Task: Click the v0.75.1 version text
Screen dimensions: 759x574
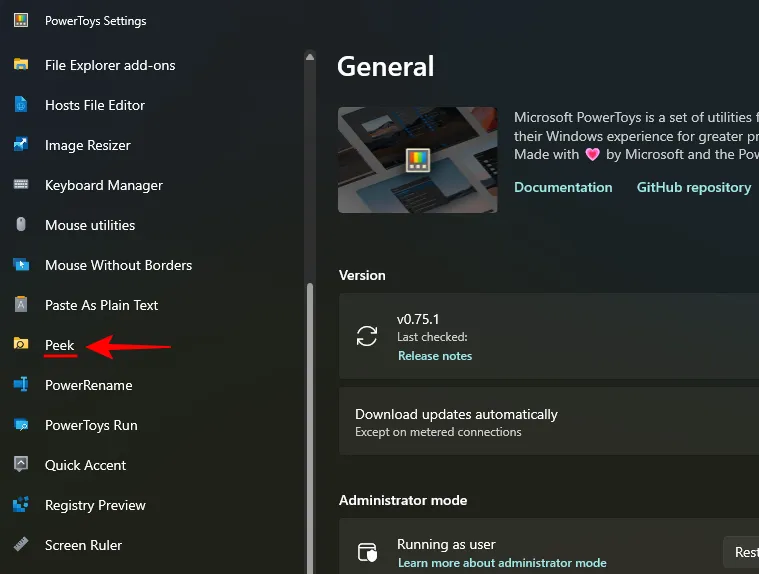Action: click(418, 319)
